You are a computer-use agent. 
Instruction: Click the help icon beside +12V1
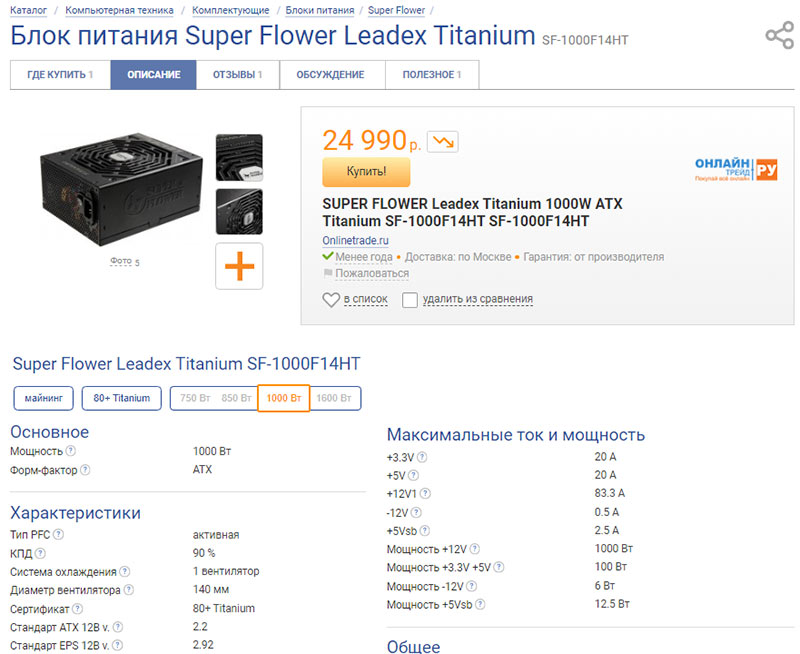tap(425, 493)
